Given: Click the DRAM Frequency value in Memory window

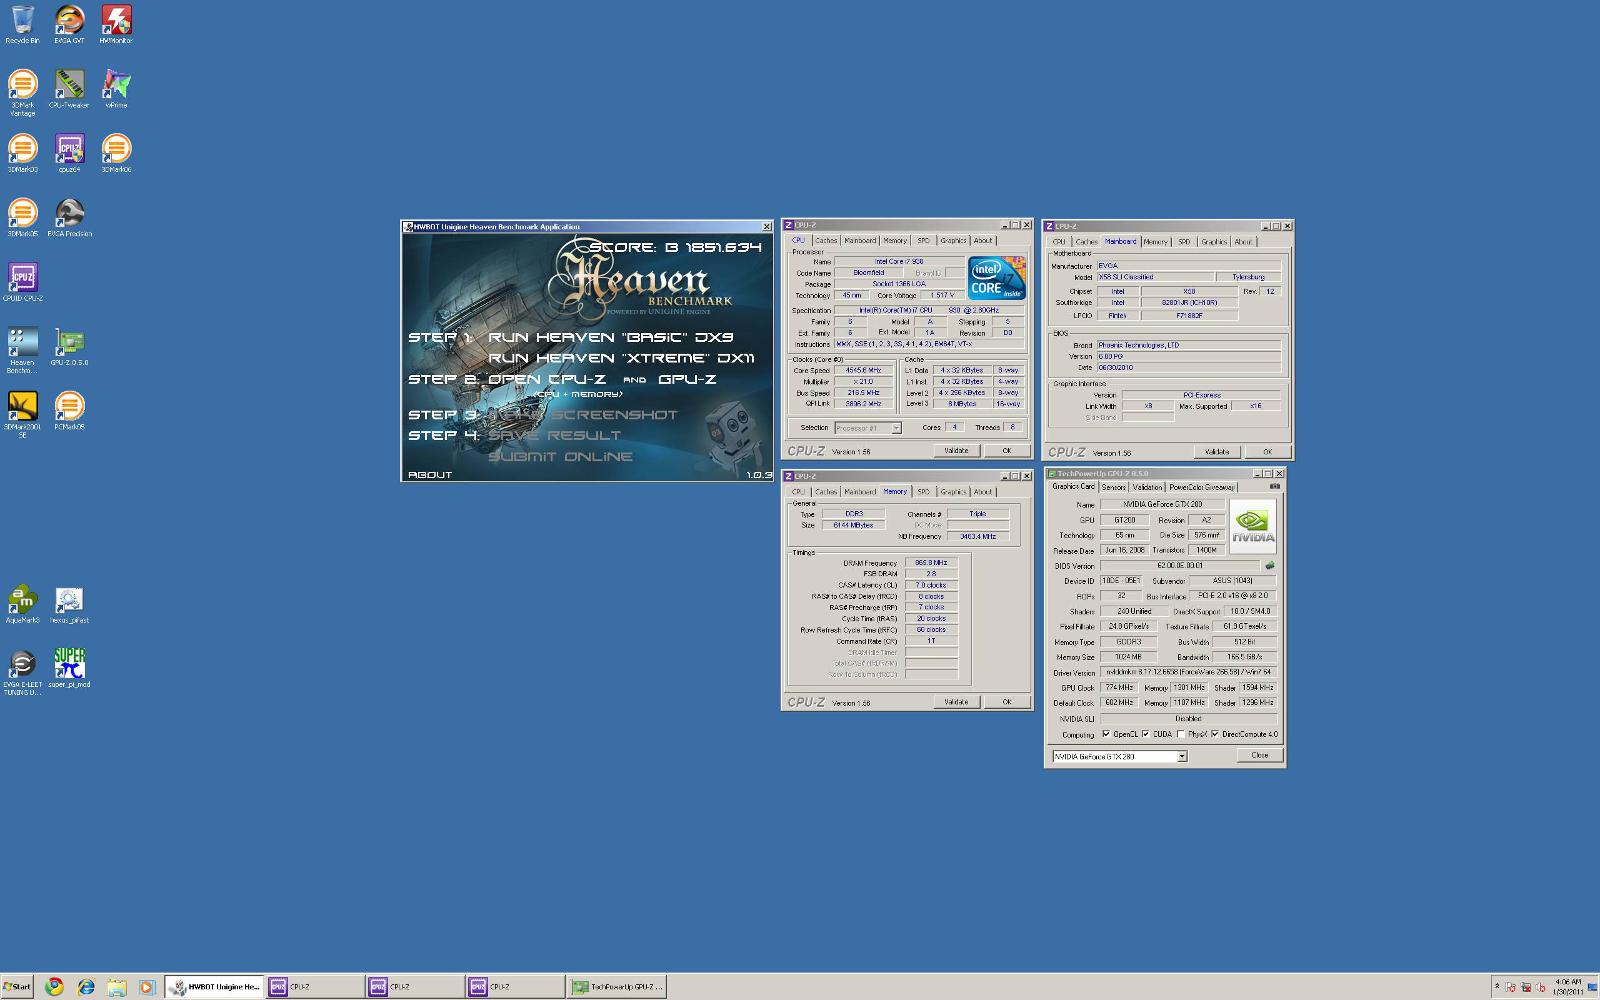Looking at the screenshot, I should (x=931, y=563).
